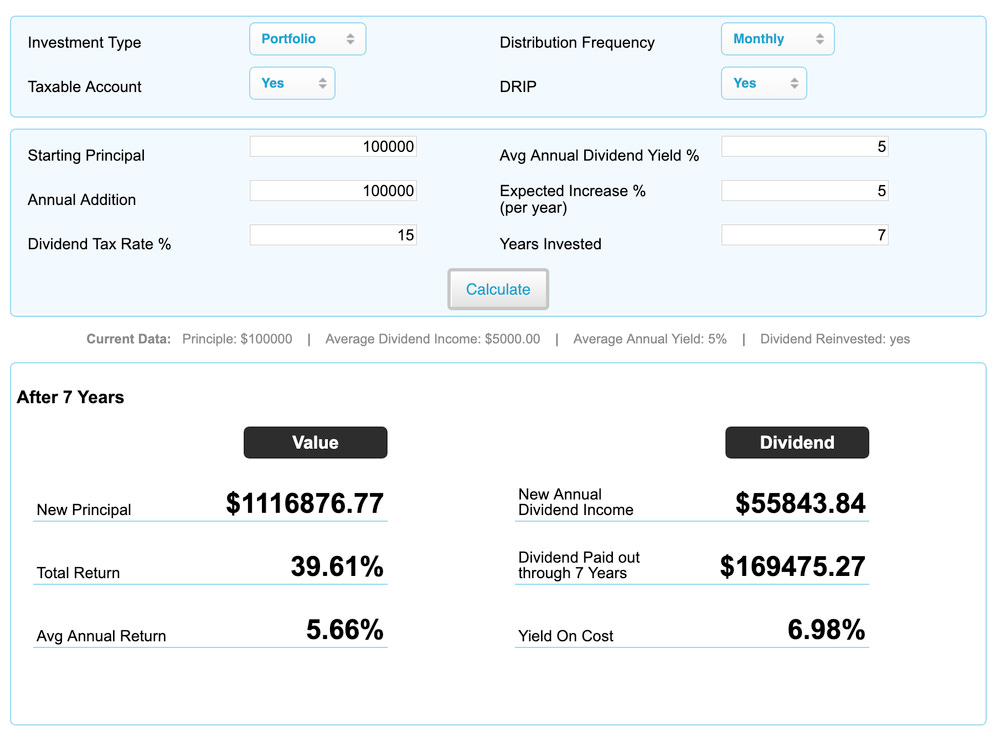Screen dimensions: 1000x740
Task: Click the 'New Annual Dividend Income' label
Action: click(576, 502)
